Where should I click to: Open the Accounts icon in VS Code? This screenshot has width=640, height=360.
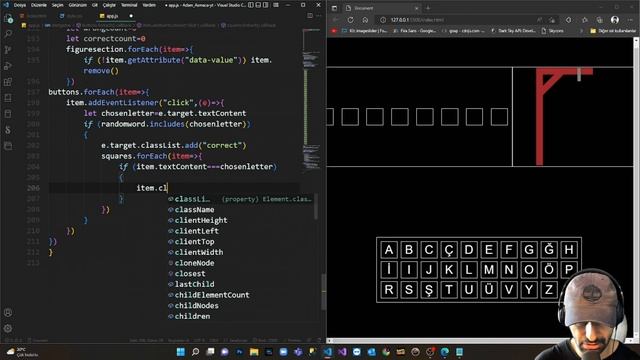(8, 313)
